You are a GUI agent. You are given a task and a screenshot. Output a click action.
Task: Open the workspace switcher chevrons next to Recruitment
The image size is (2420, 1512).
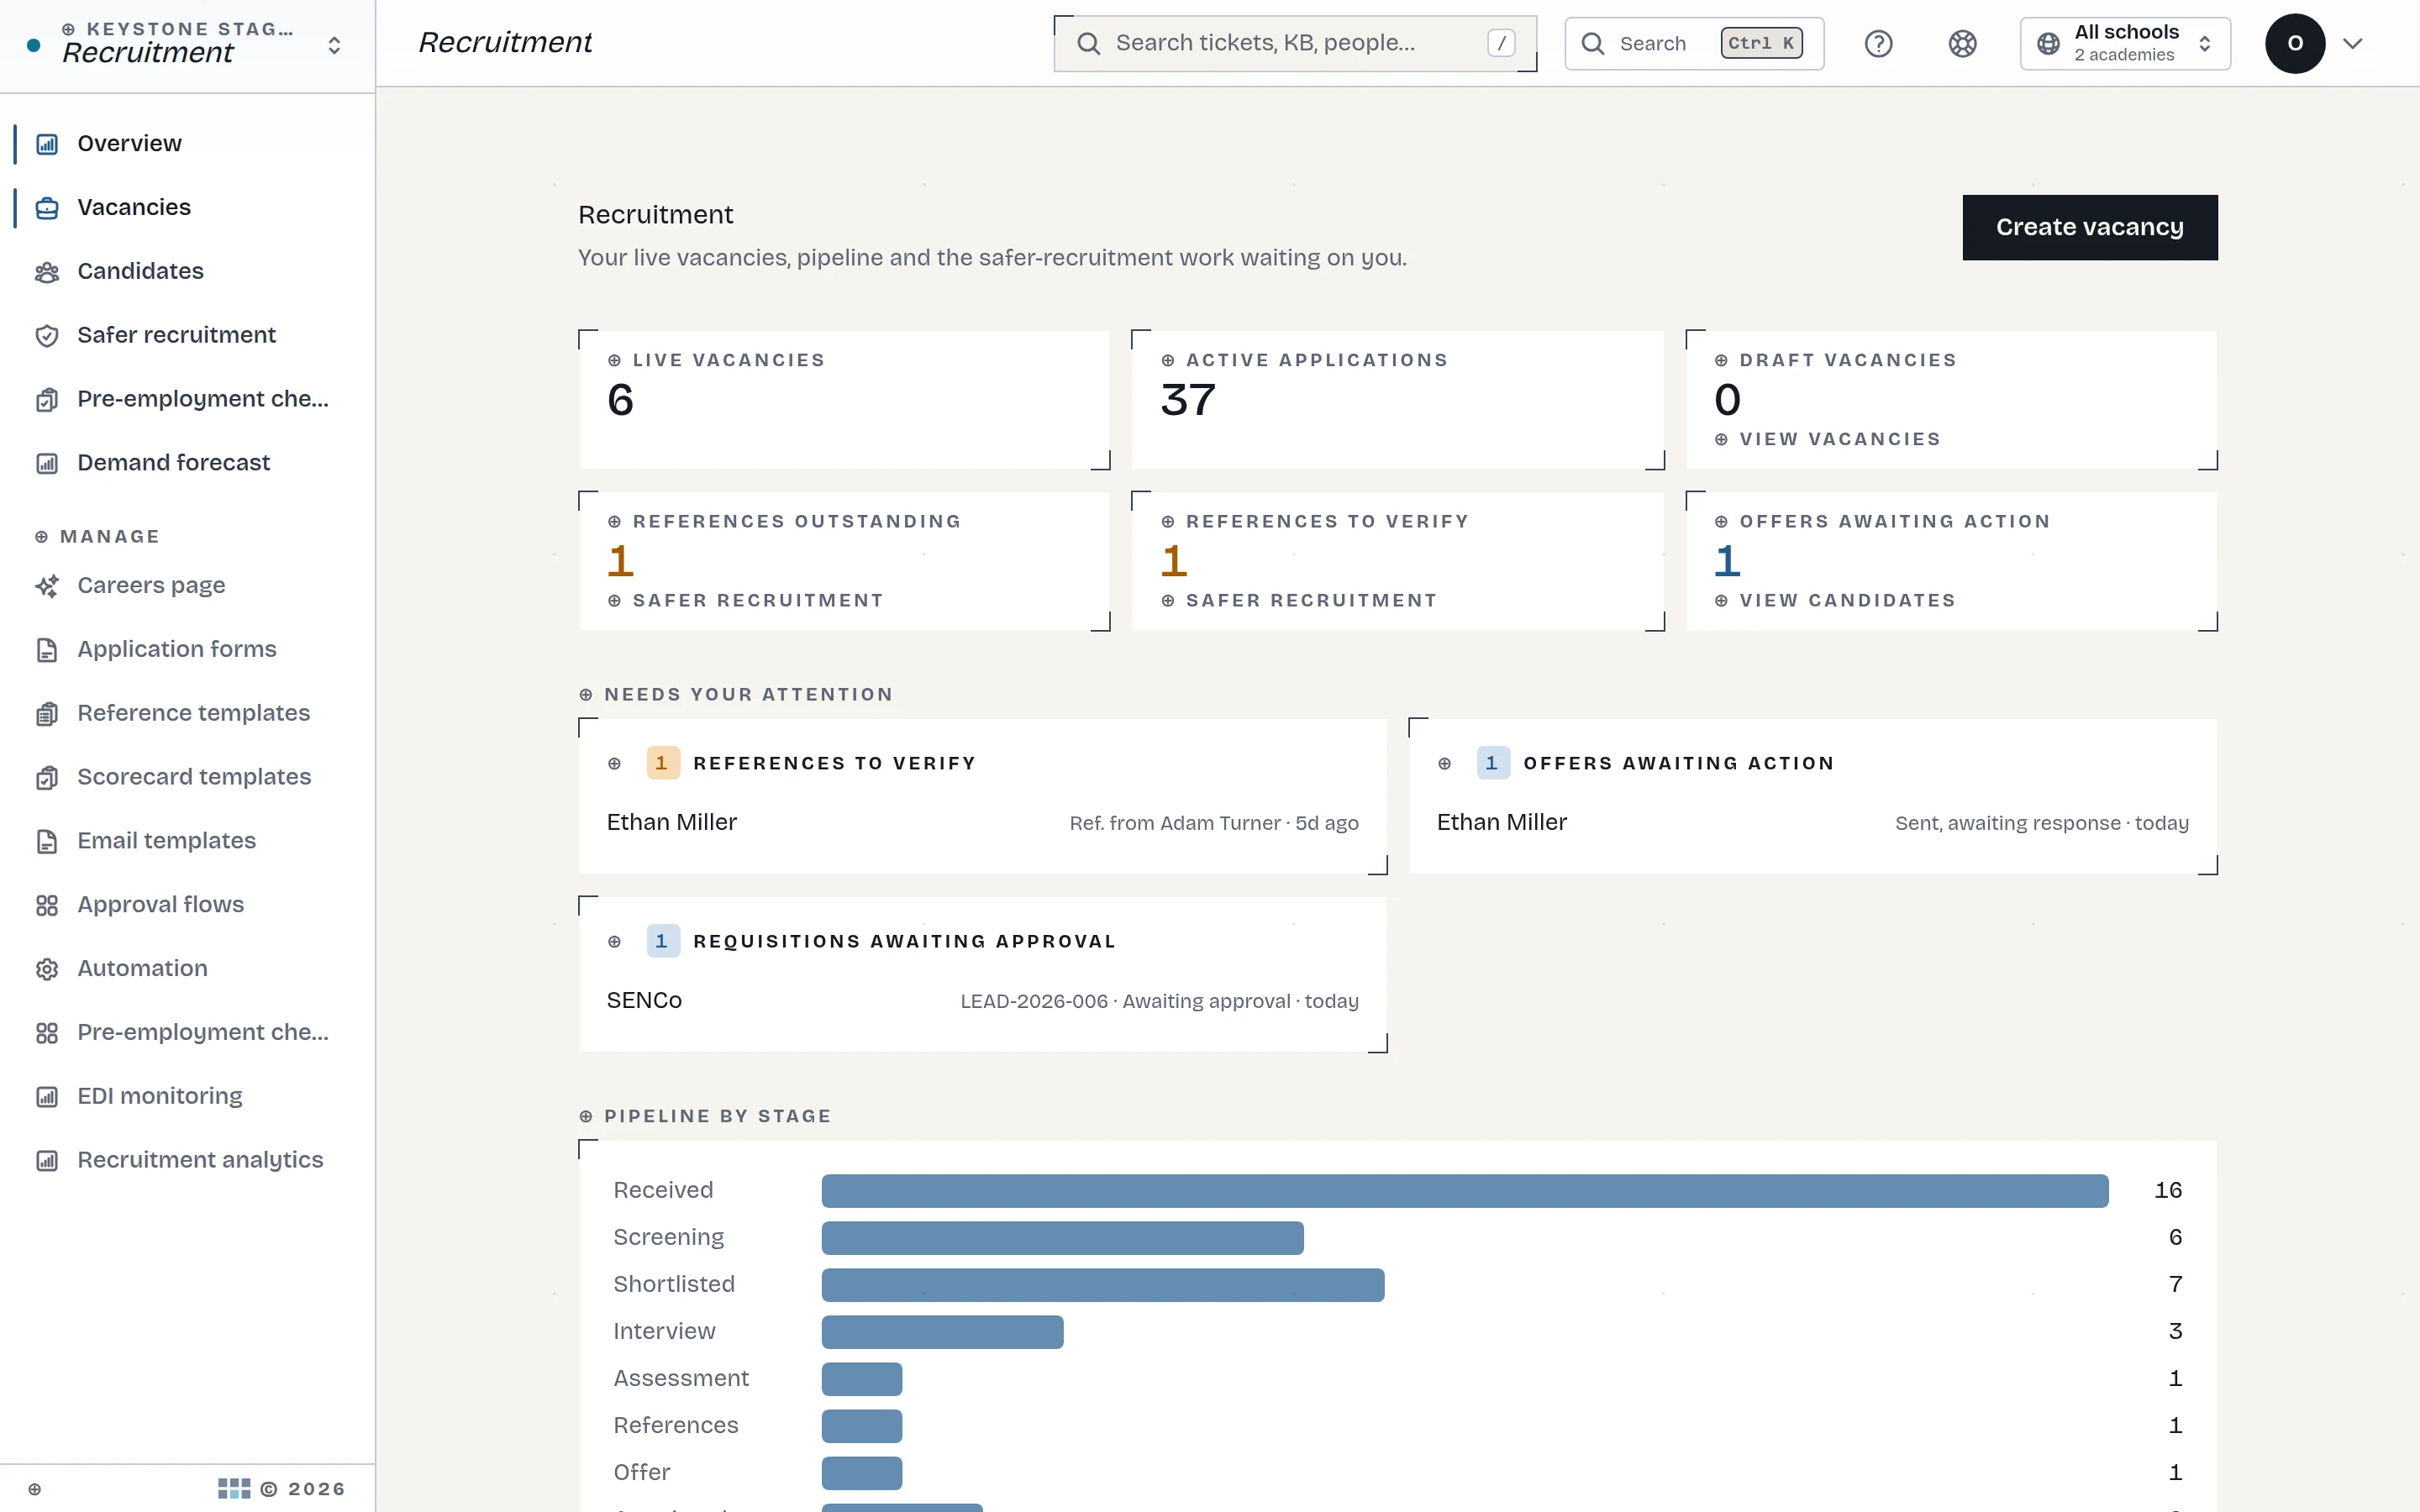pos(334,46)
